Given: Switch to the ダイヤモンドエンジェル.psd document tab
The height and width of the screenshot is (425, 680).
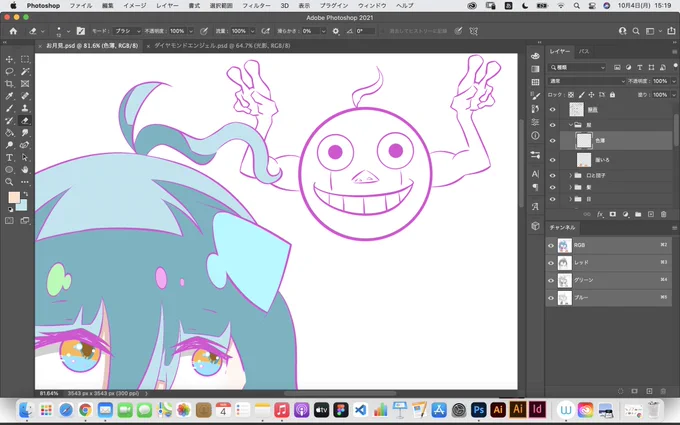Looking at the screenshot, I should tap(222, 46).
